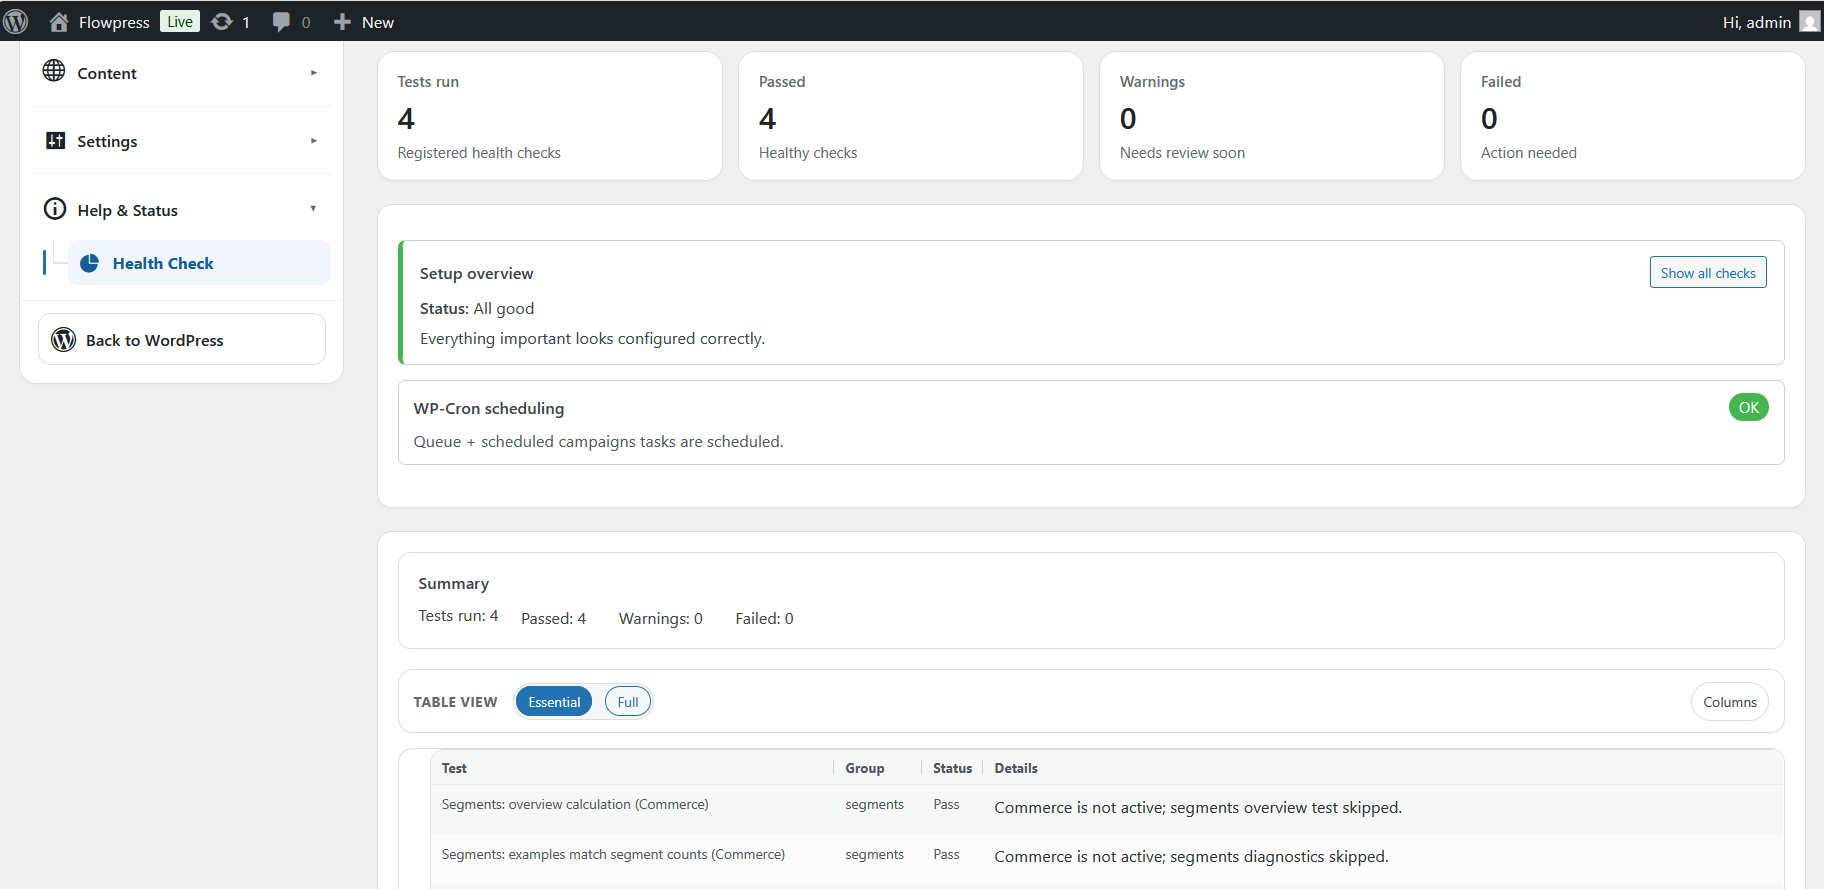This screenshot has width=1824, height=889.
Task: Click the admin user avatar
Action: [1809, 21]
